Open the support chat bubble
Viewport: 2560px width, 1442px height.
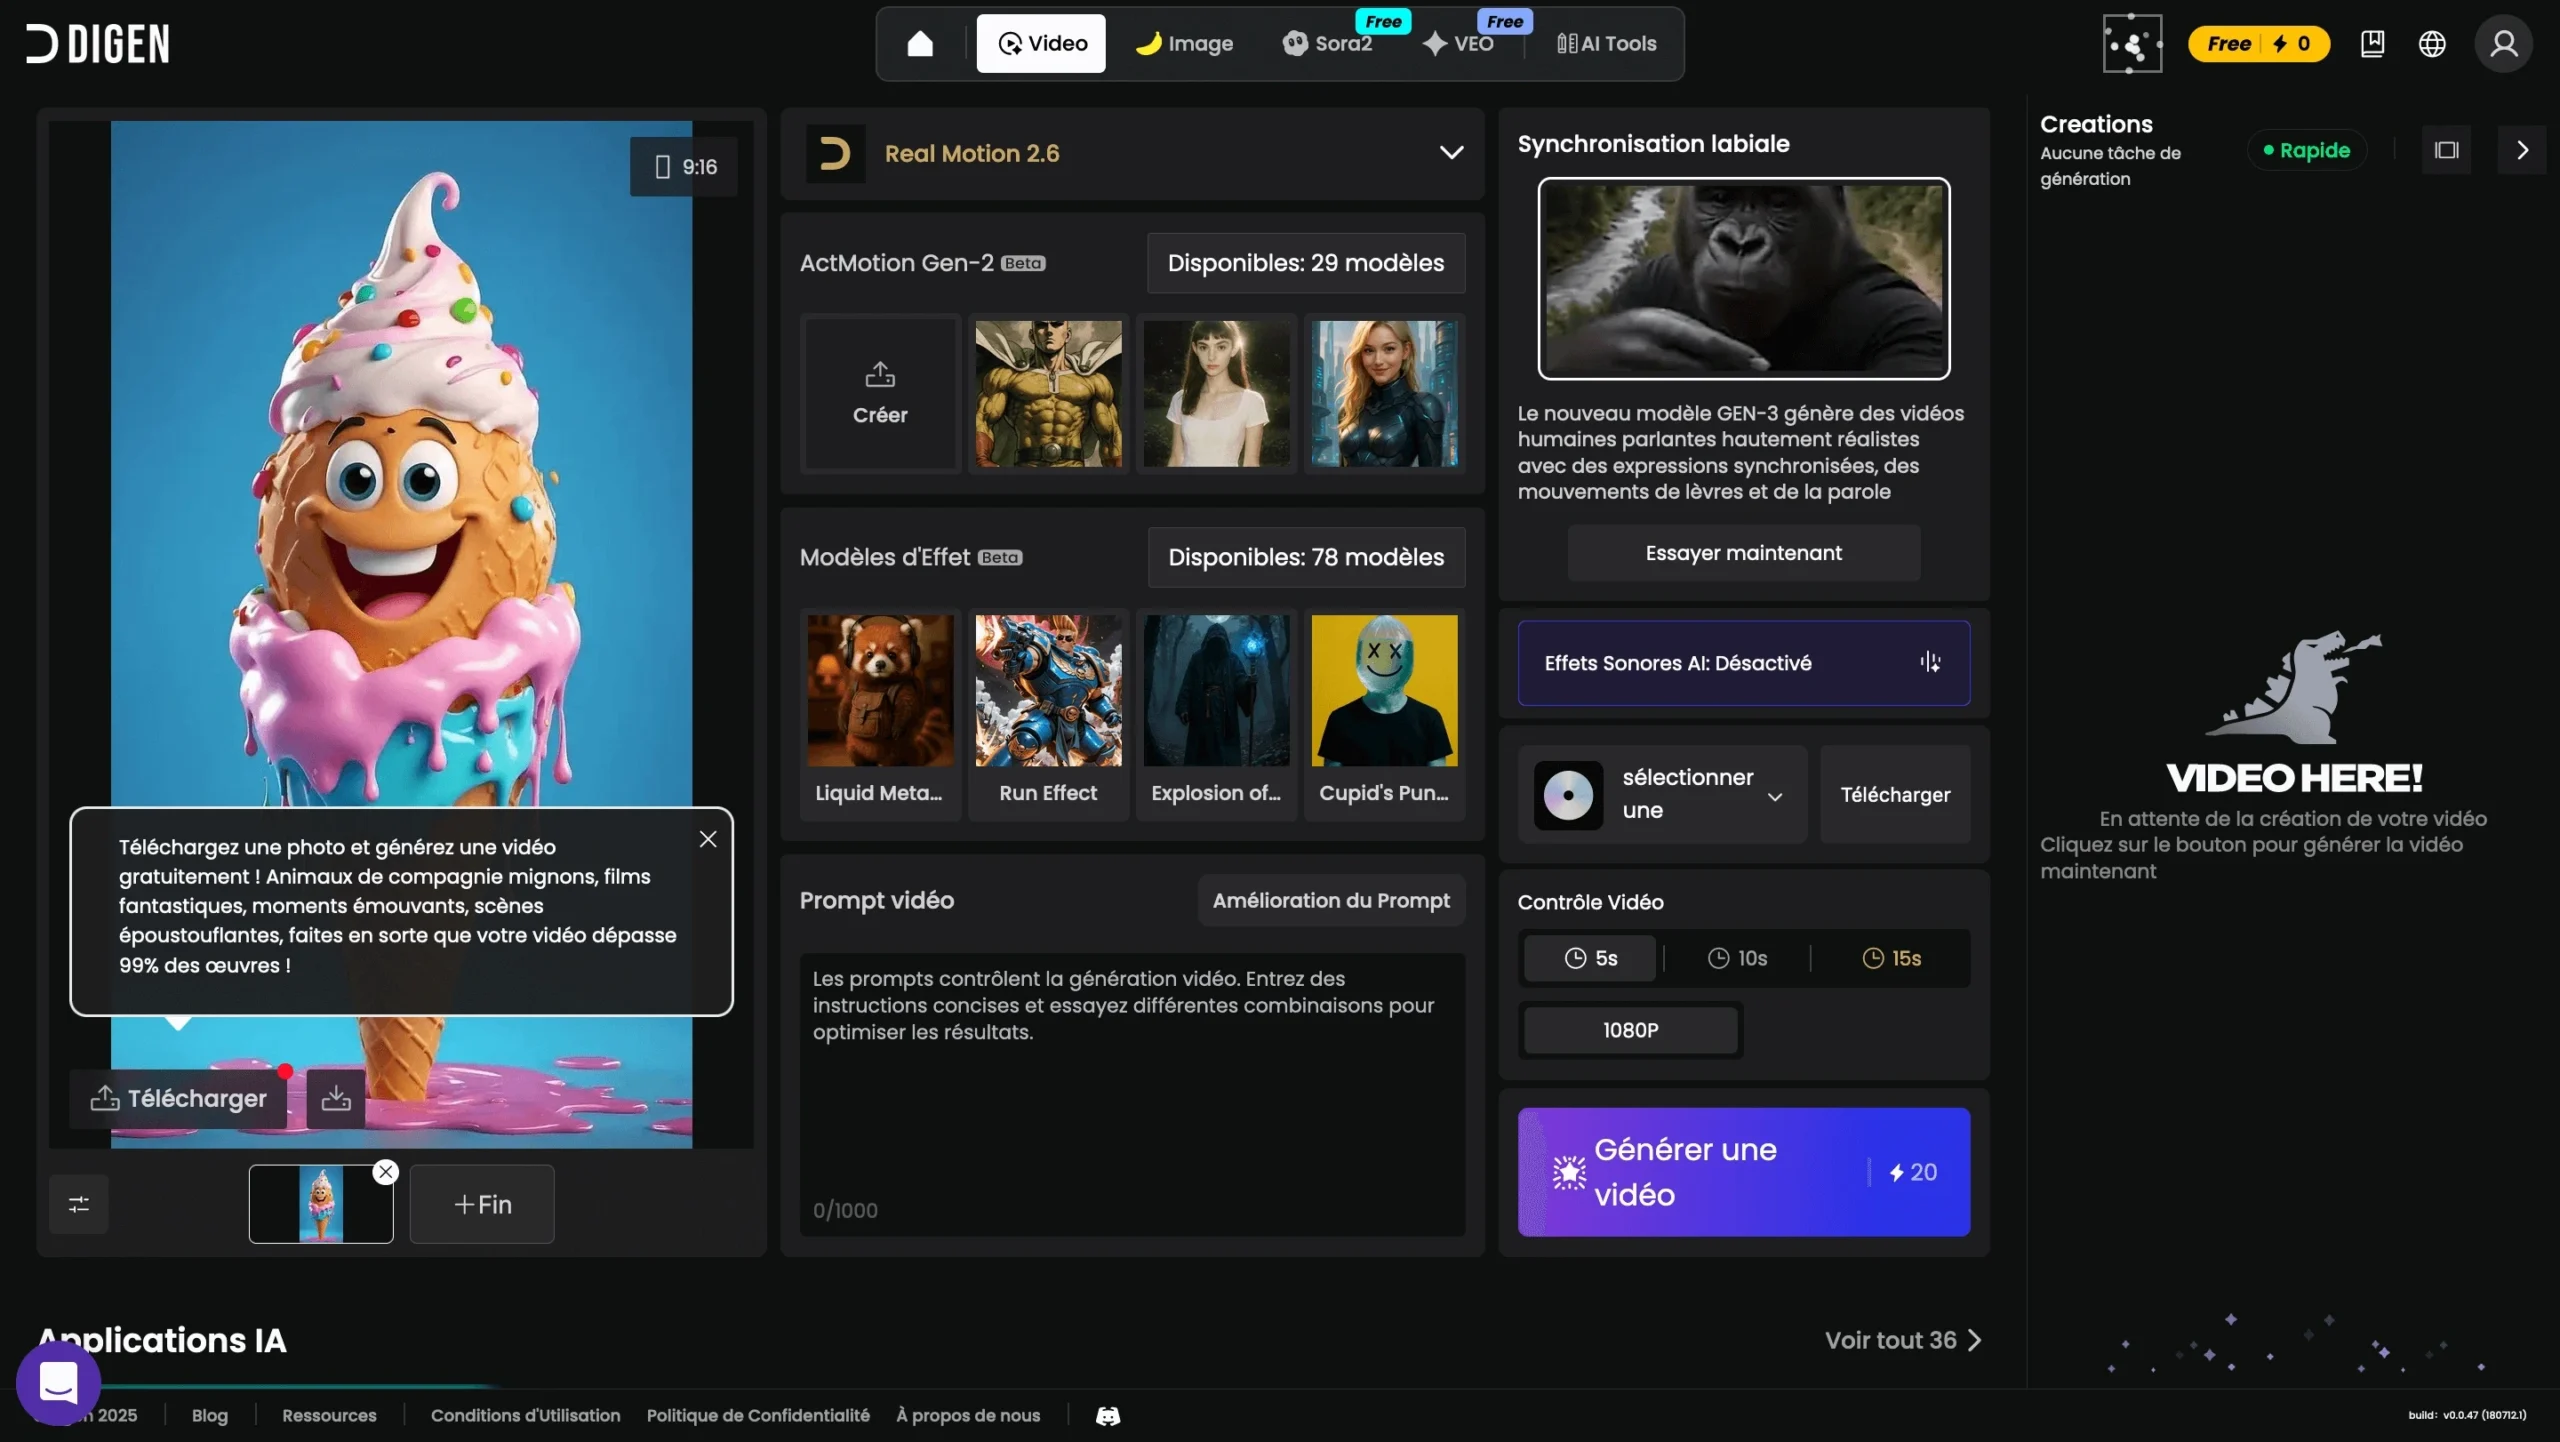57,1382
